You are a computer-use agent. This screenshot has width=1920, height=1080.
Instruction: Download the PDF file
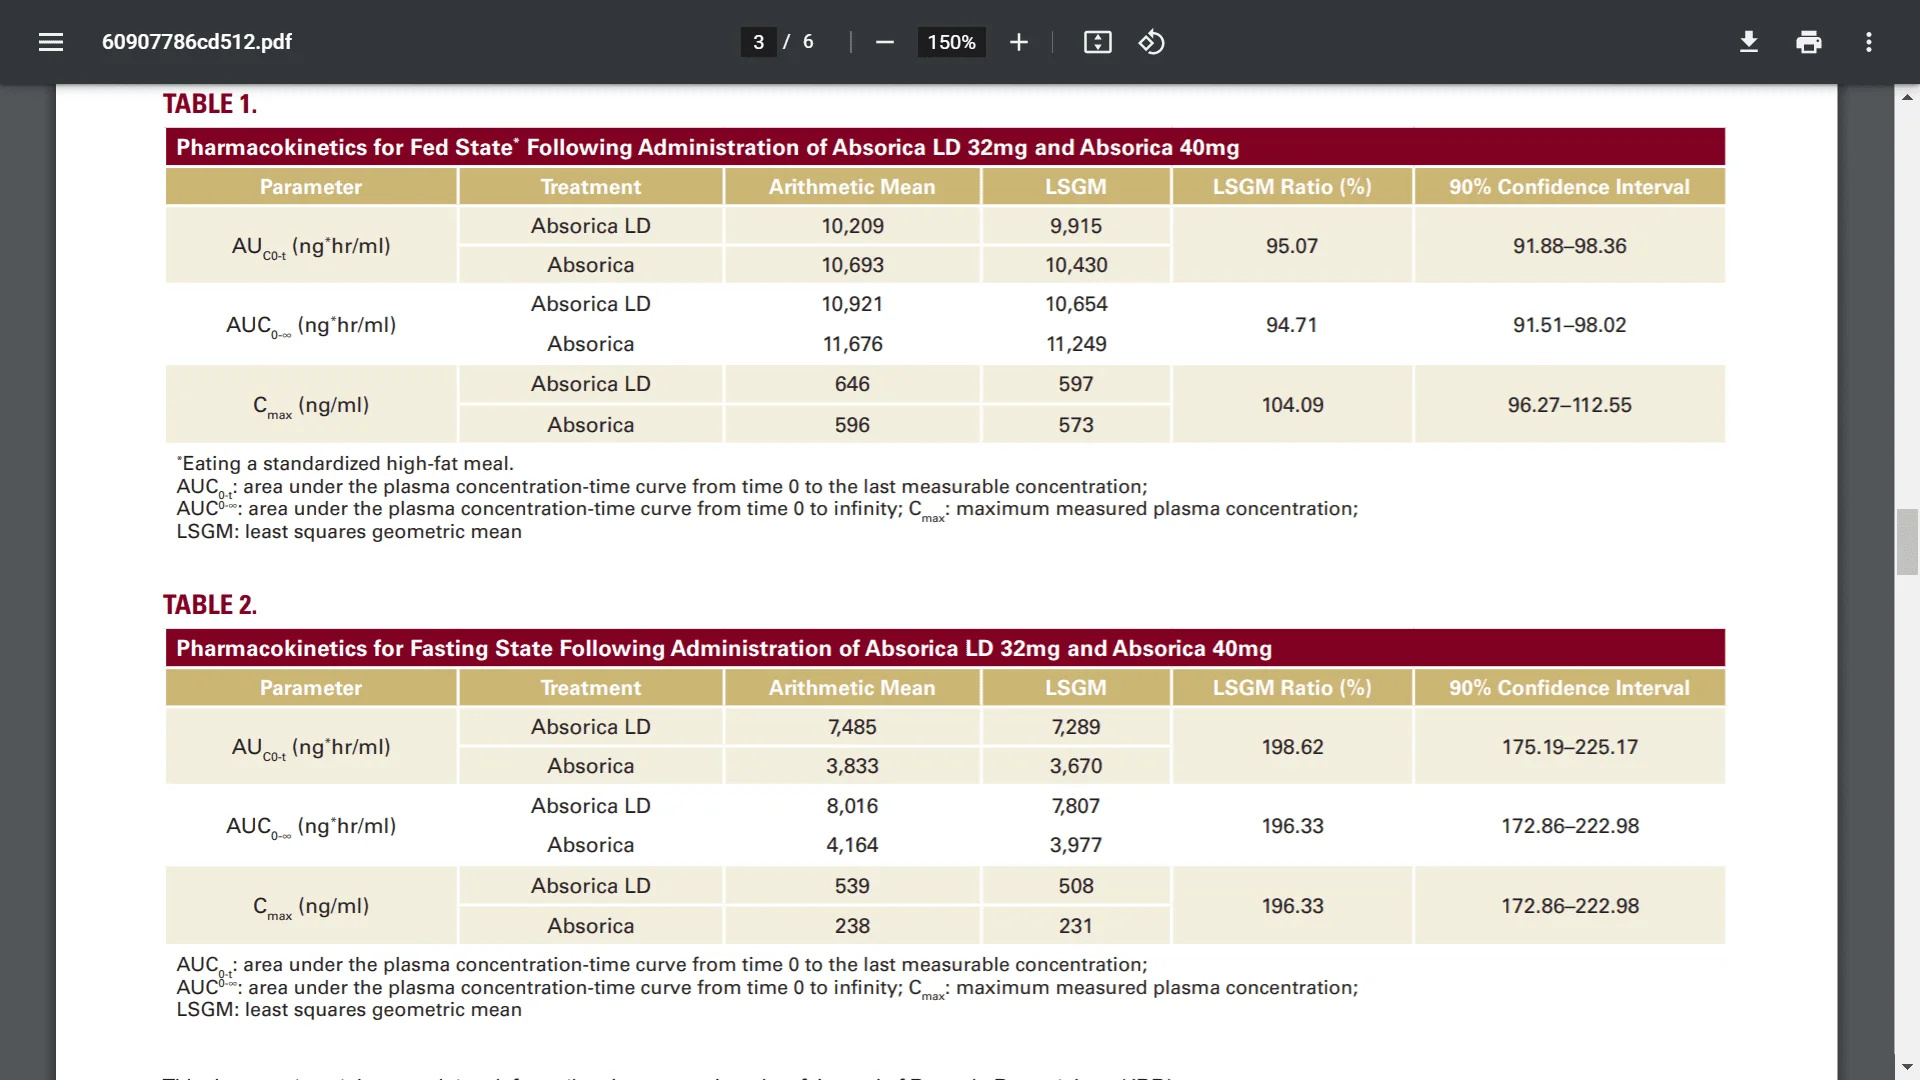(x=1748, y=42)
